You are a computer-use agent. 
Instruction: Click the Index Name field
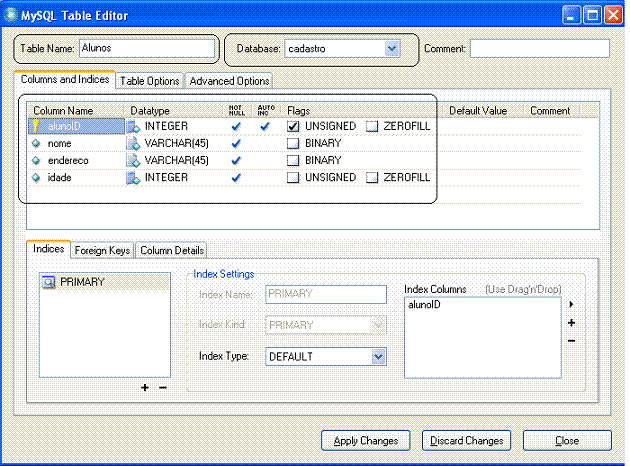tap(326, 294)
